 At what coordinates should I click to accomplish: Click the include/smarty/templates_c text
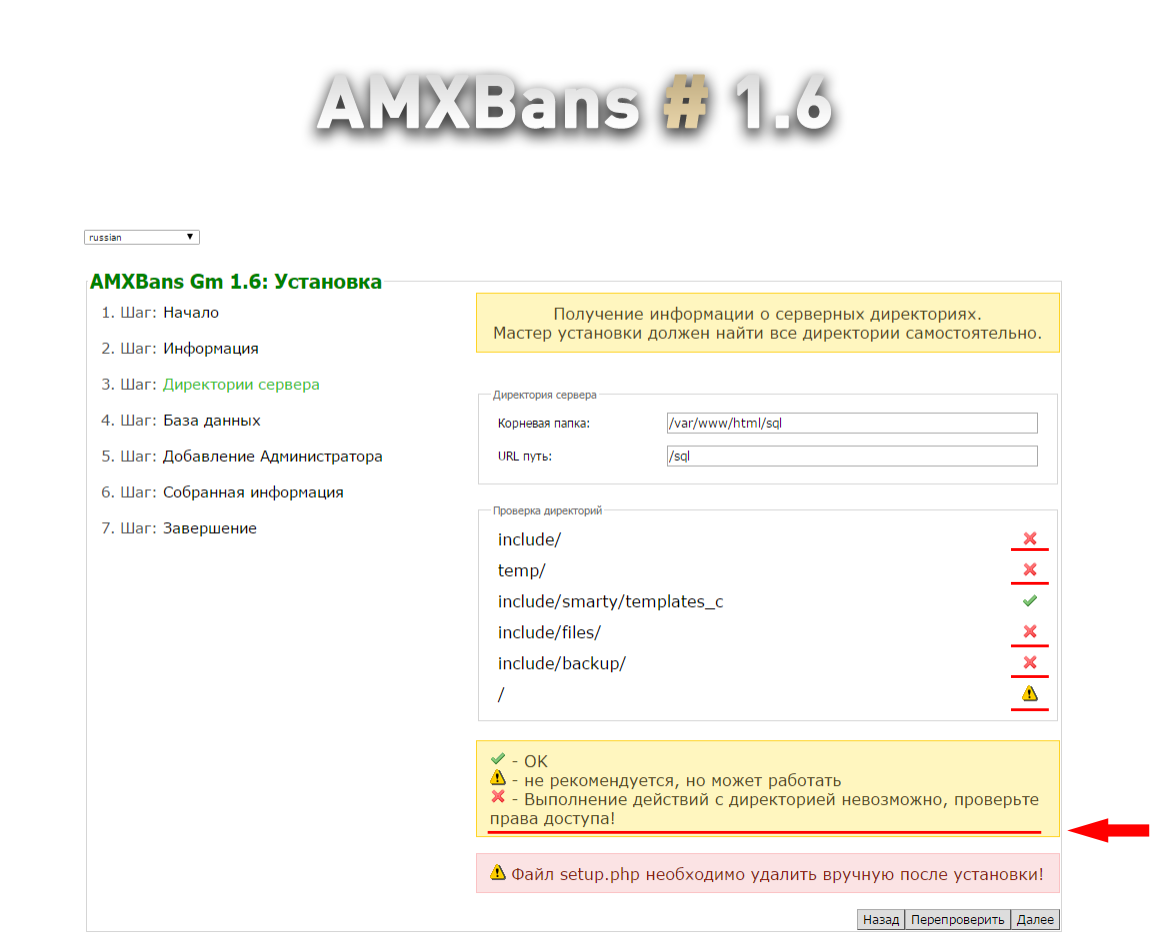coord(610,601)
